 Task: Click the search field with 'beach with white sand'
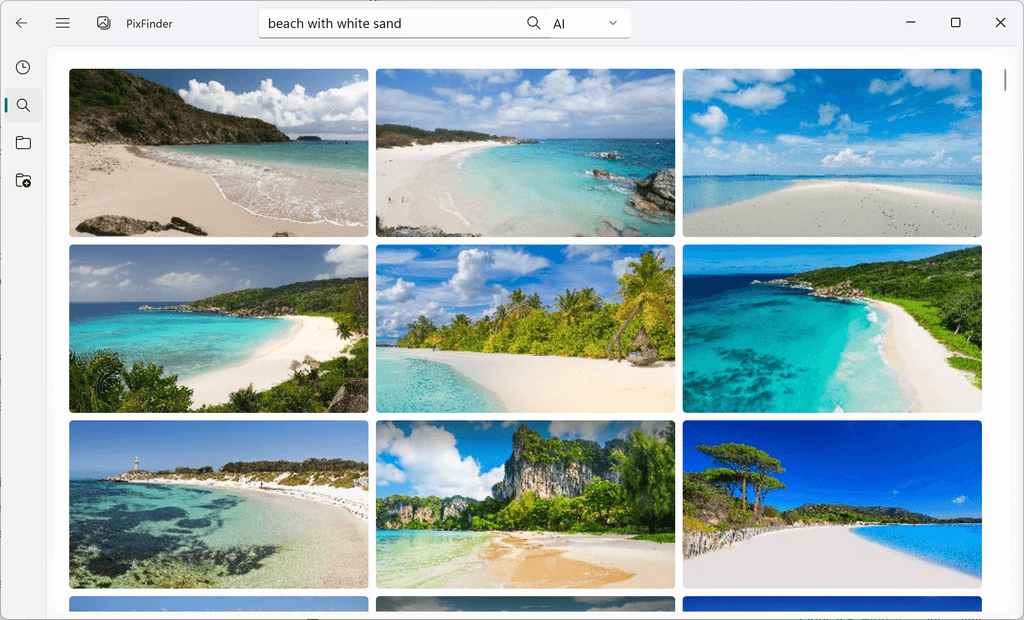(x=392, y=24)
